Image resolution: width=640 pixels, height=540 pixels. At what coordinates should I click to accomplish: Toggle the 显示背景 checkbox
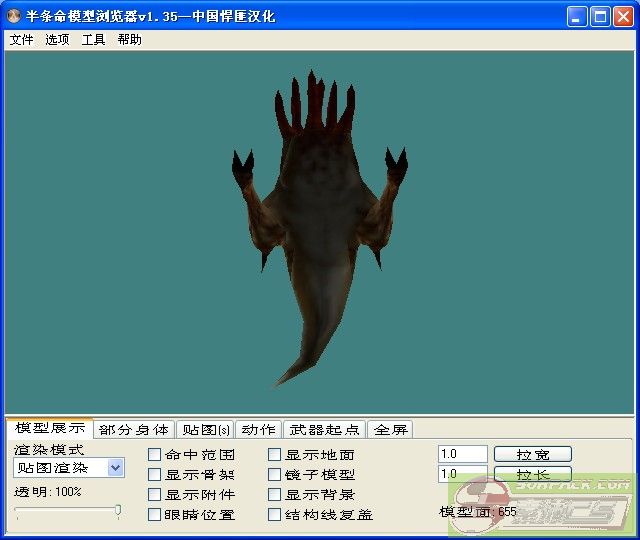point(275,495)
